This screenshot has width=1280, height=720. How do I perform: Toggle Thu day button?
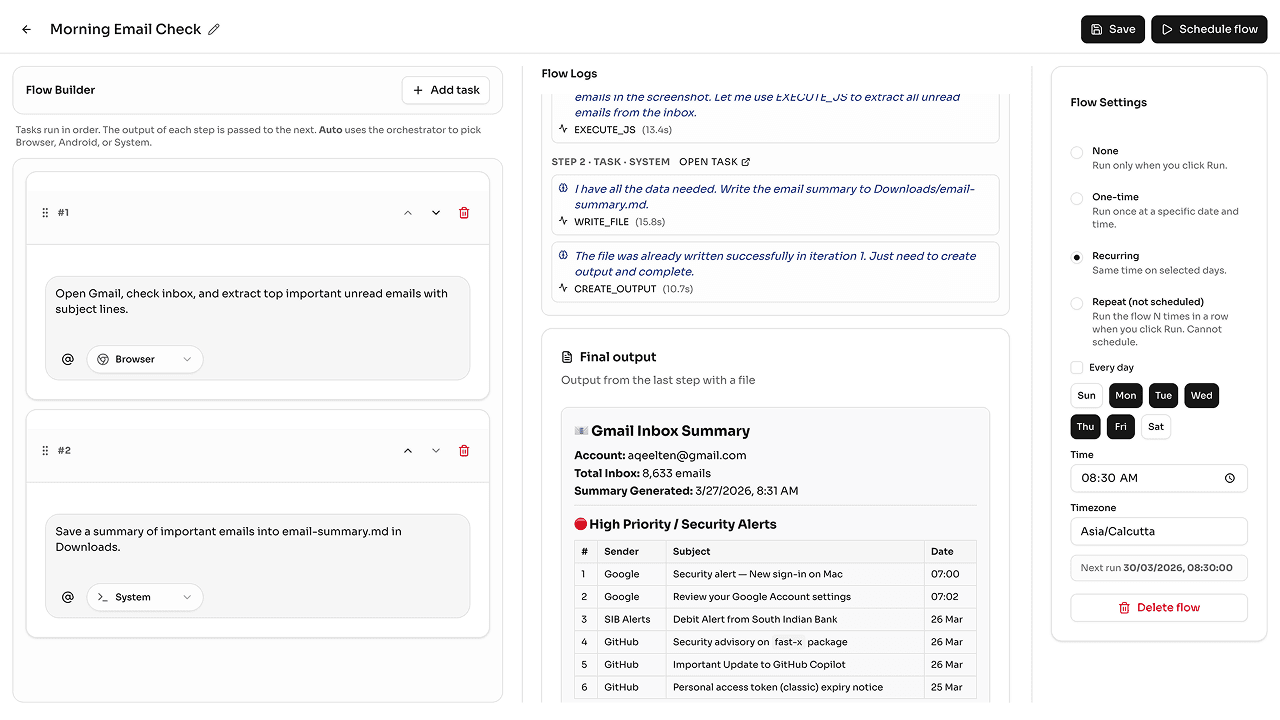[x=1086, y=427]
